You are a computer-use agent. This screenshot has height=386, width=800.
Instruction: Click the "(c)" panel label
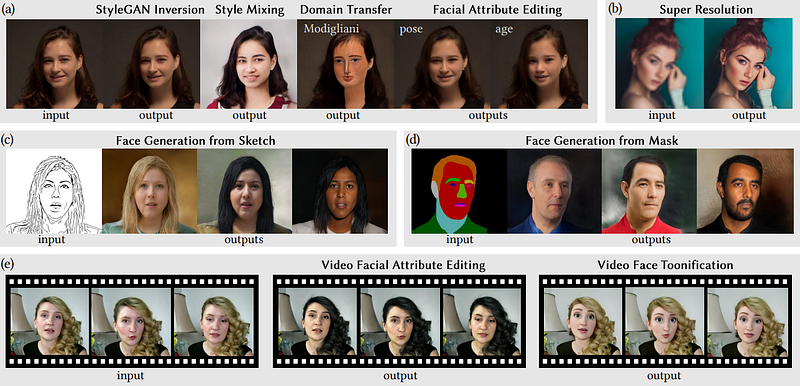point(8,139)
